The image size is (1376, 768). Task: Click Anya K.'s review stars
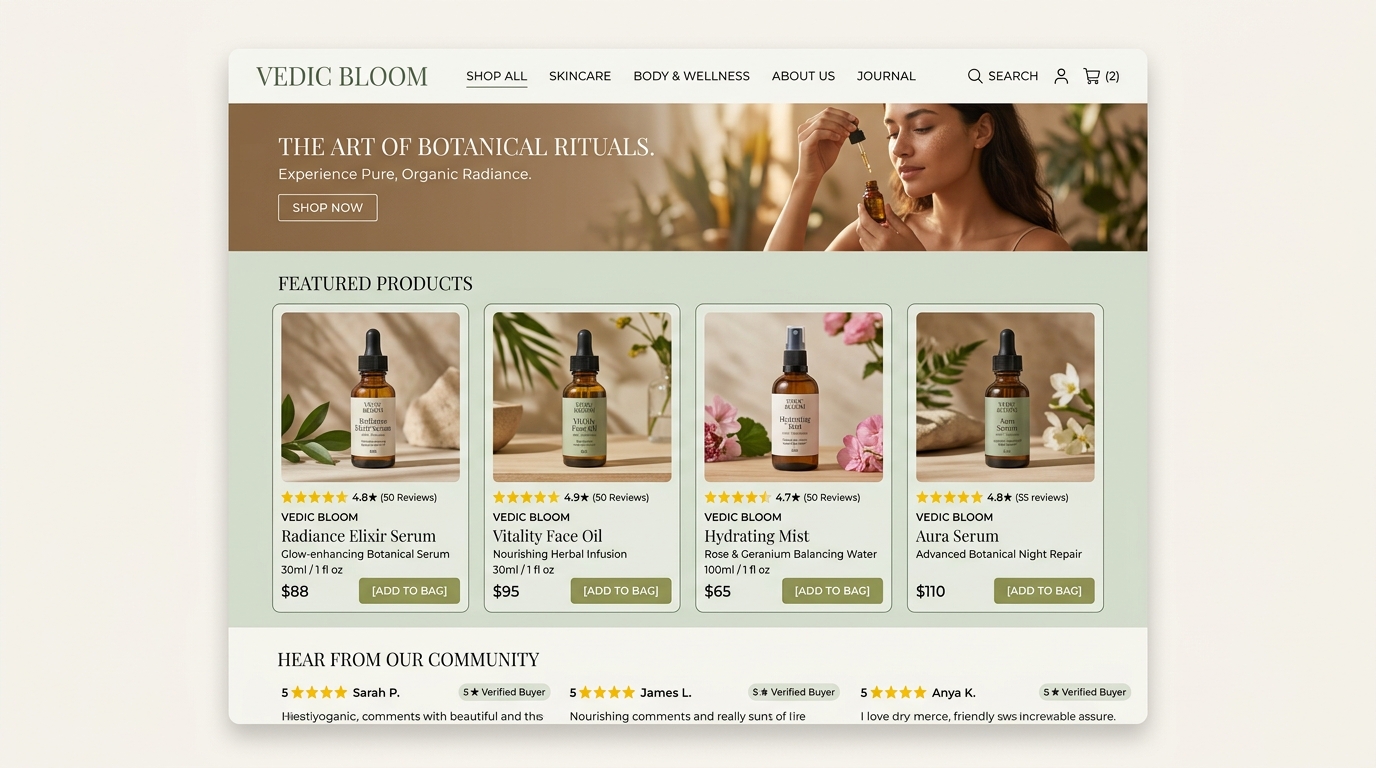pyautogui.click(x=898, y=692)
